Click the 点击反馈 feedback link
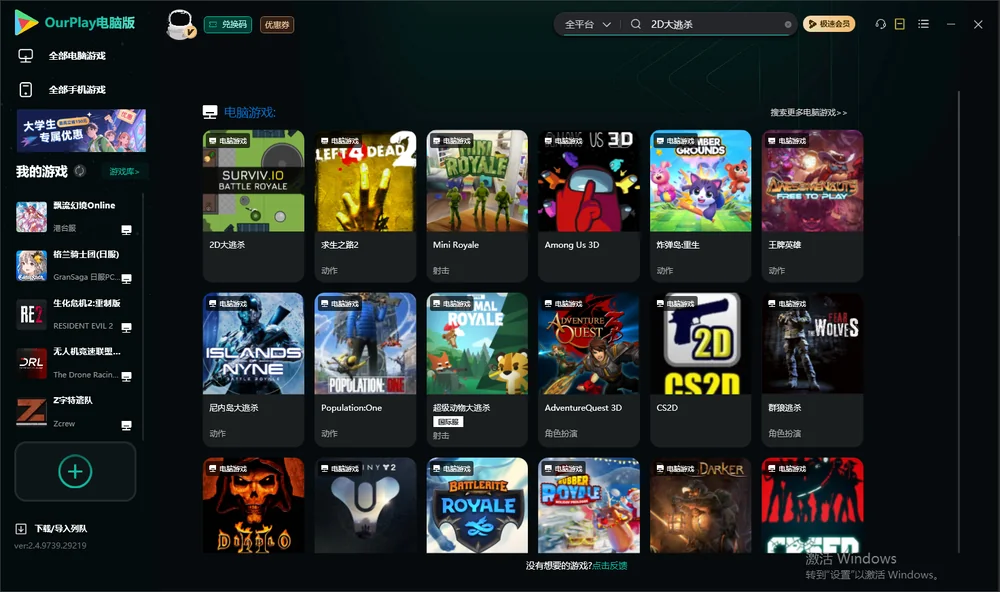This screenshot has height=592, width=1000. [610, 565]
